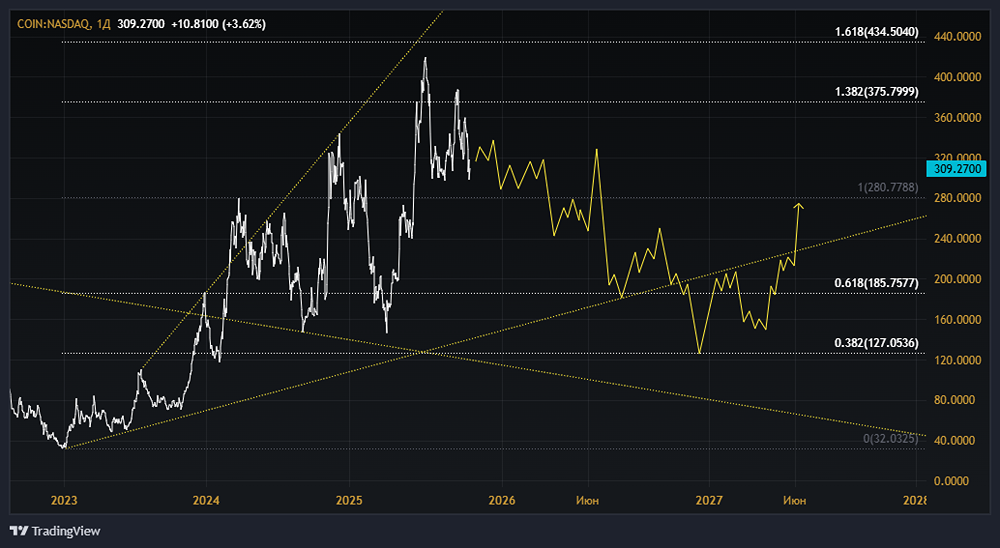Screen dimensions: 1000x548
Task: Click the current price tag 309.2700
Action: pos(959,168)
